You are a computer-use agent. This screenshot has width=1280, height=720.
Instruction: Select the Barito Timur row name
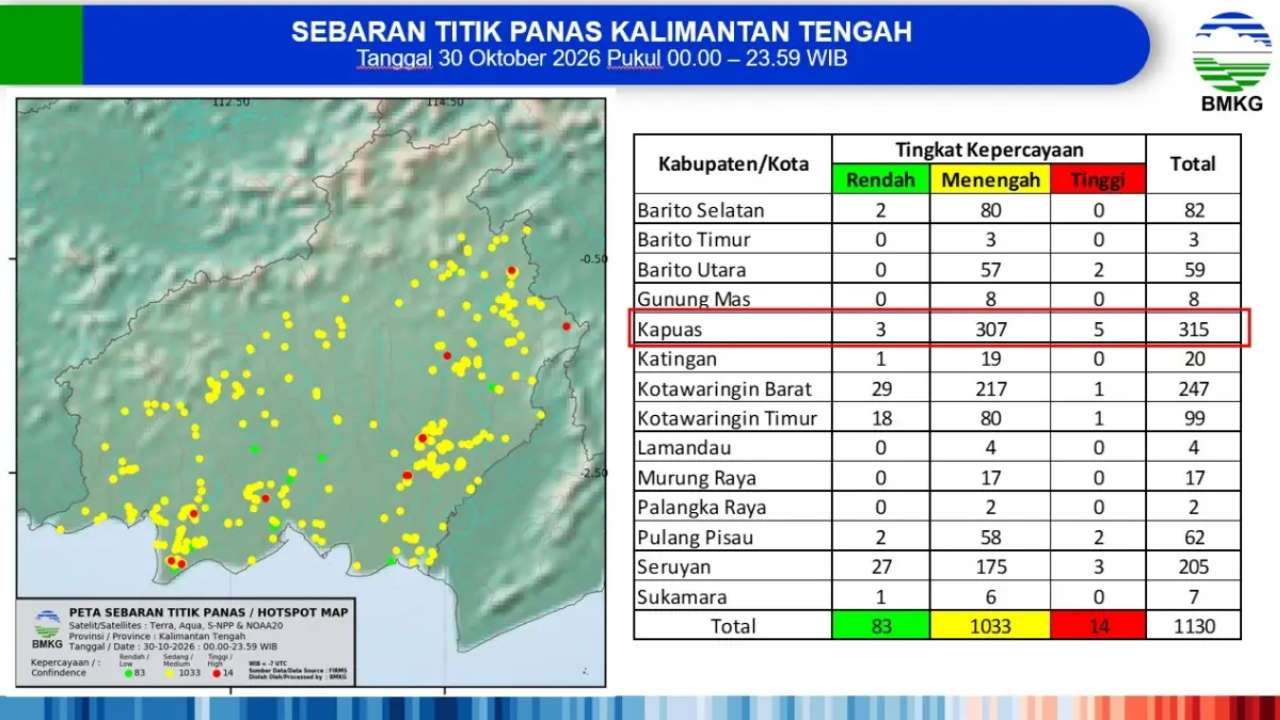694,240
